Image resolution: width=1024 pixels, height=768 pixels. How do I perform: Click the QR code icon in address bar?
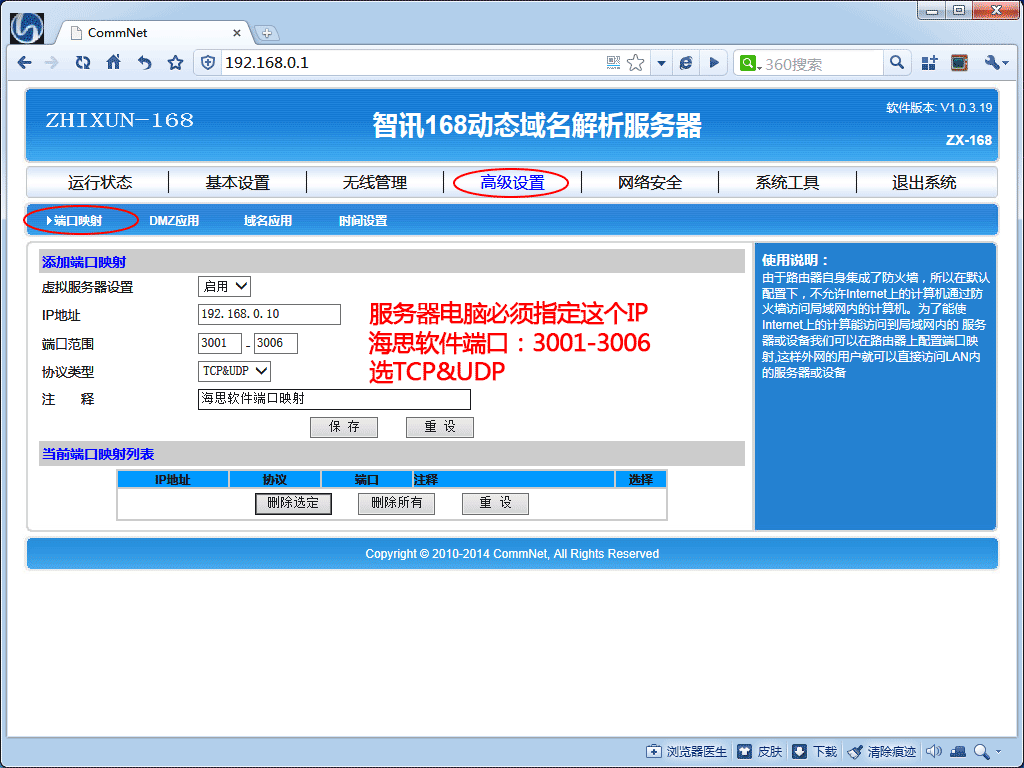coord(613,63)
